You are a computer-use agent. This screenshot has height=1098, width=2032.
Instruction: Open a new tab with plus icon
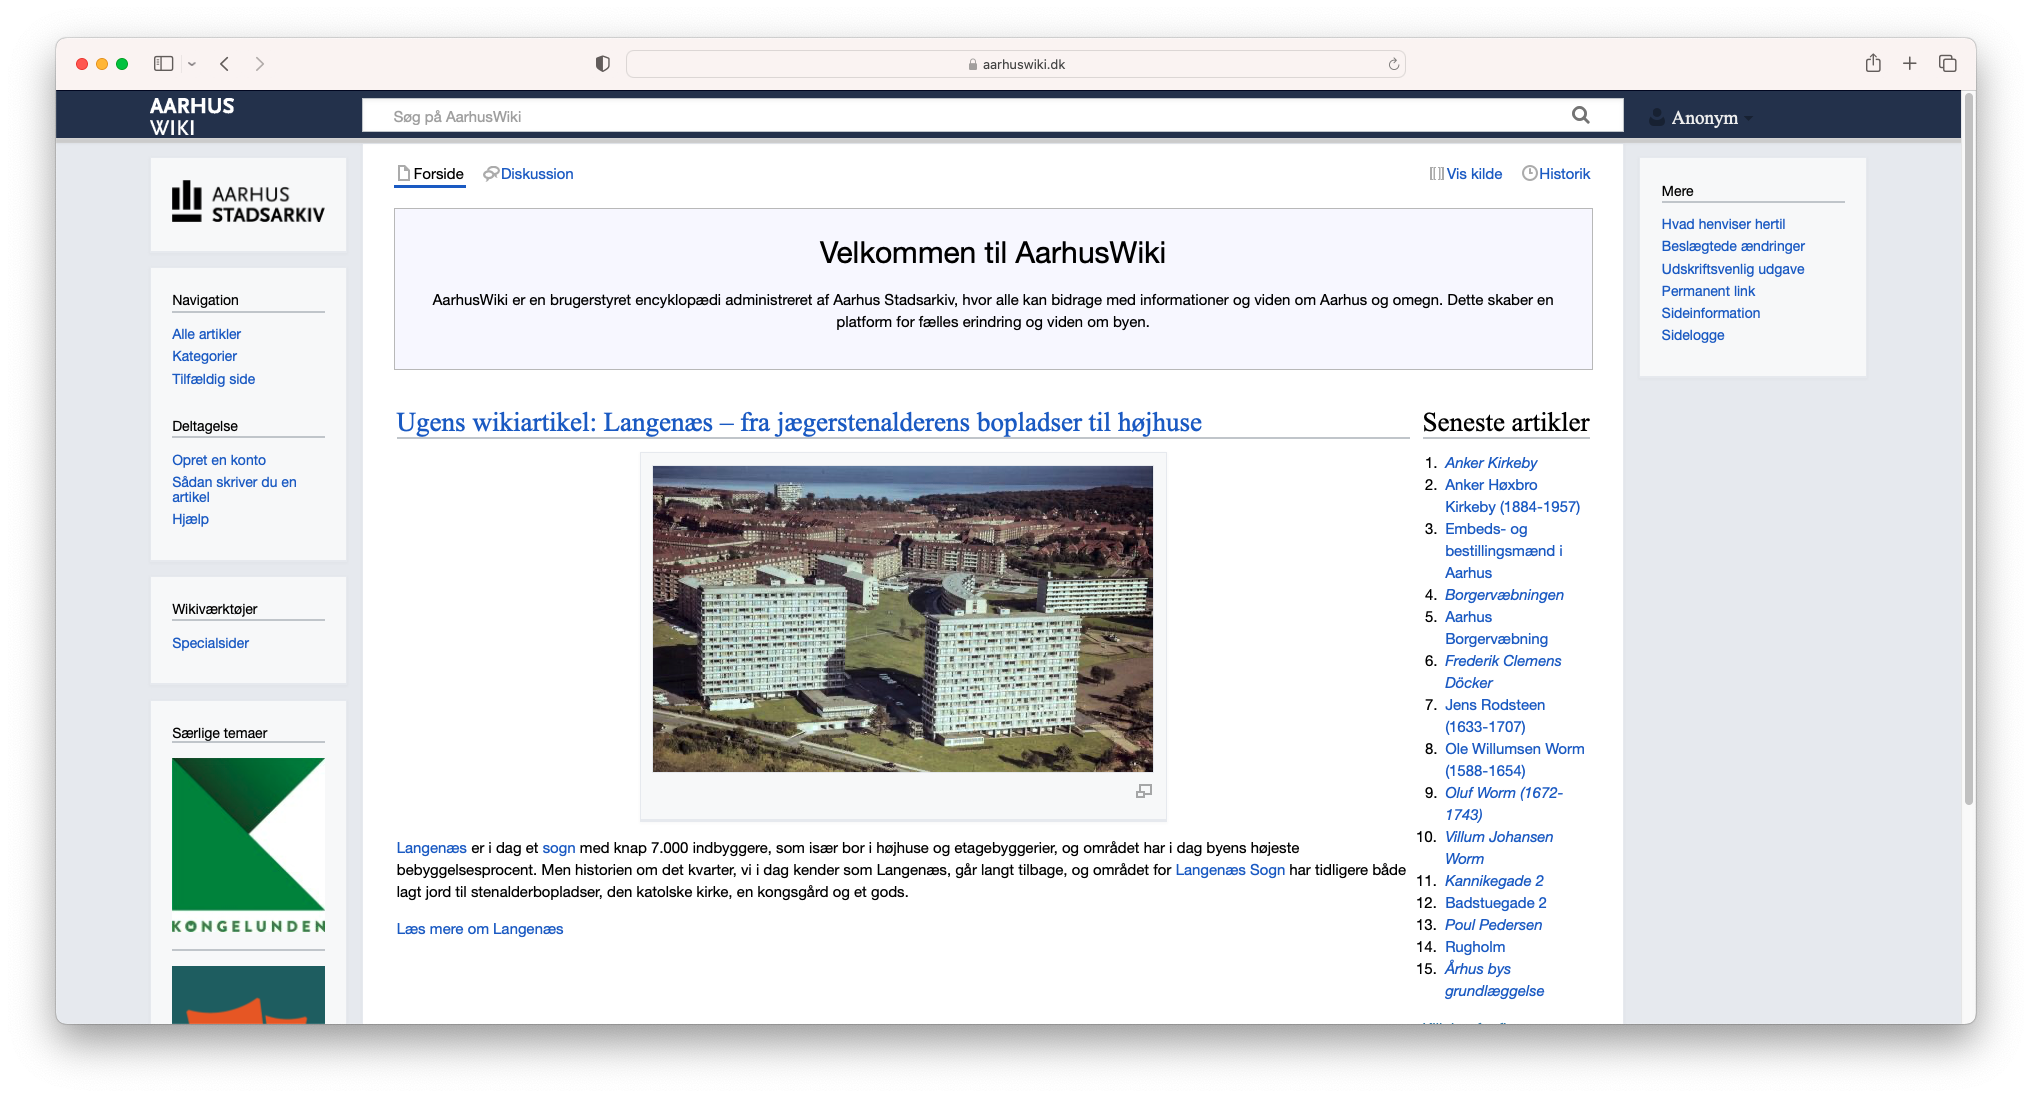click(1909, 64)
